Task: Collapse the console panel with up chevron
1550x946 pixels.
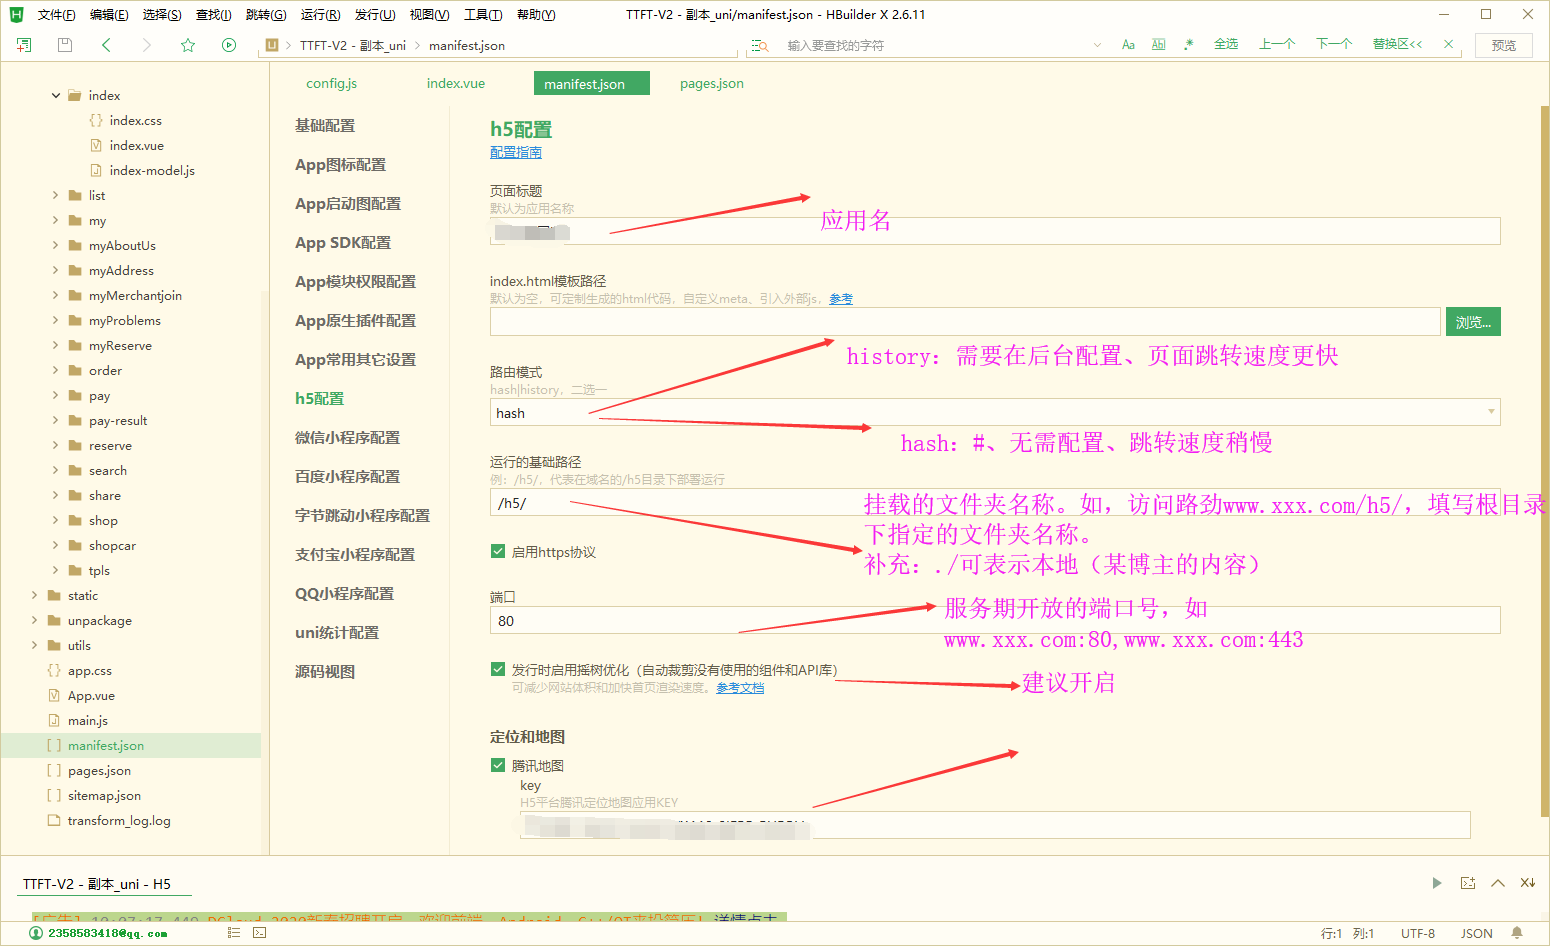Action: 1498,883
